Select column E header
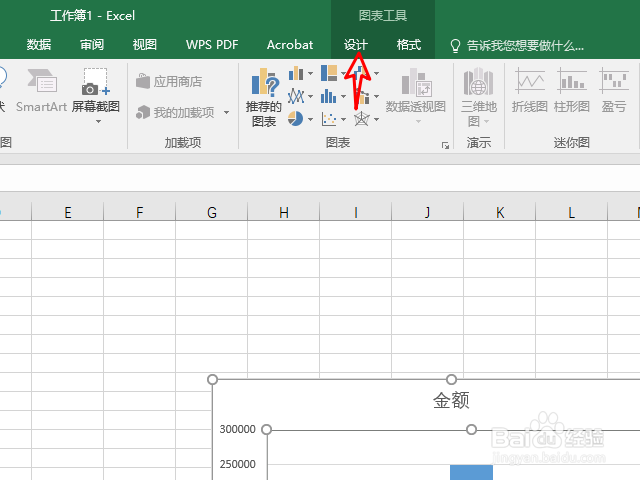 coord(67,212)
